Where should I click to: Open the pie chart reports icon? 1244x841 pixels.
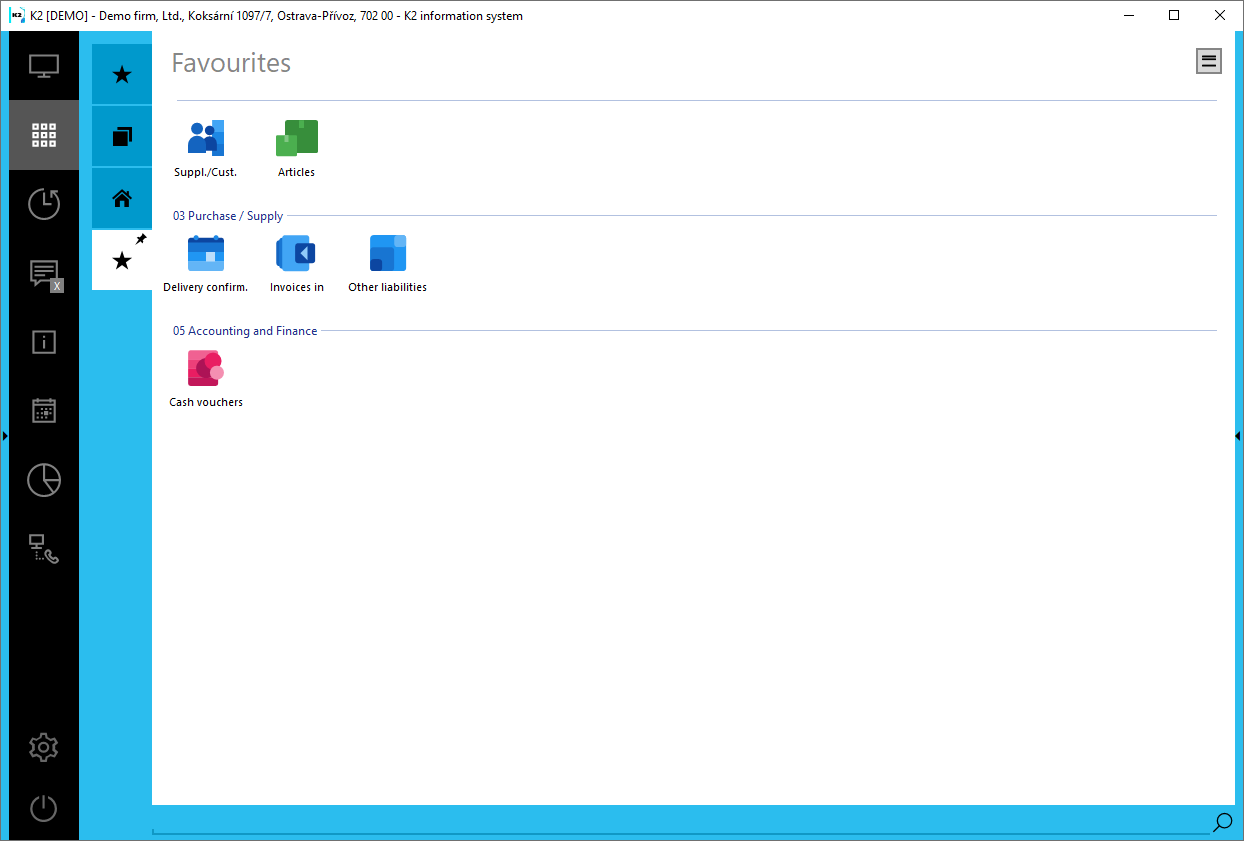44,480
